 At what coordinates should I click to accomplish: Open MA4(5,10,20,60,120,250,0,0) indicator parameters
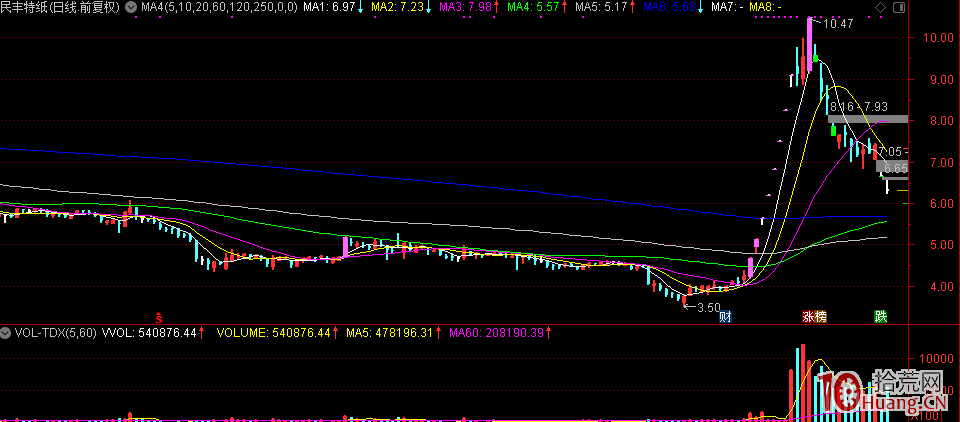pos(219,7)
